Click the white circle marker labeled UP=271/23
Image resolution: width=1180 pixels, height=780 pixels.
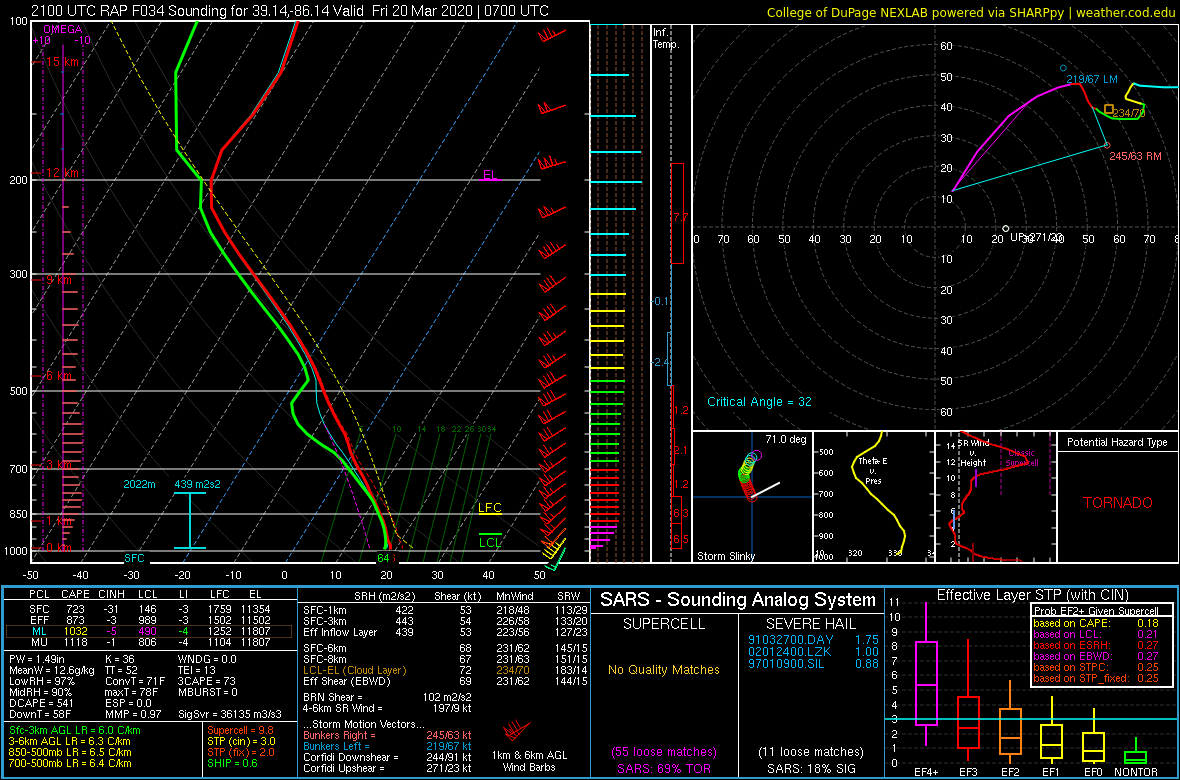(x=1005, y=228)
